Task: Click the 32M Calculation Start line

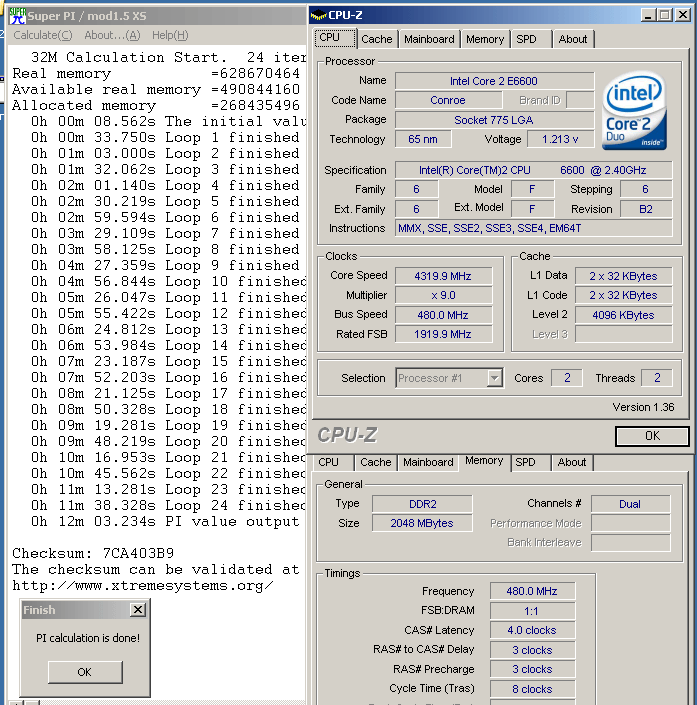Action: [x=168, y=57]
